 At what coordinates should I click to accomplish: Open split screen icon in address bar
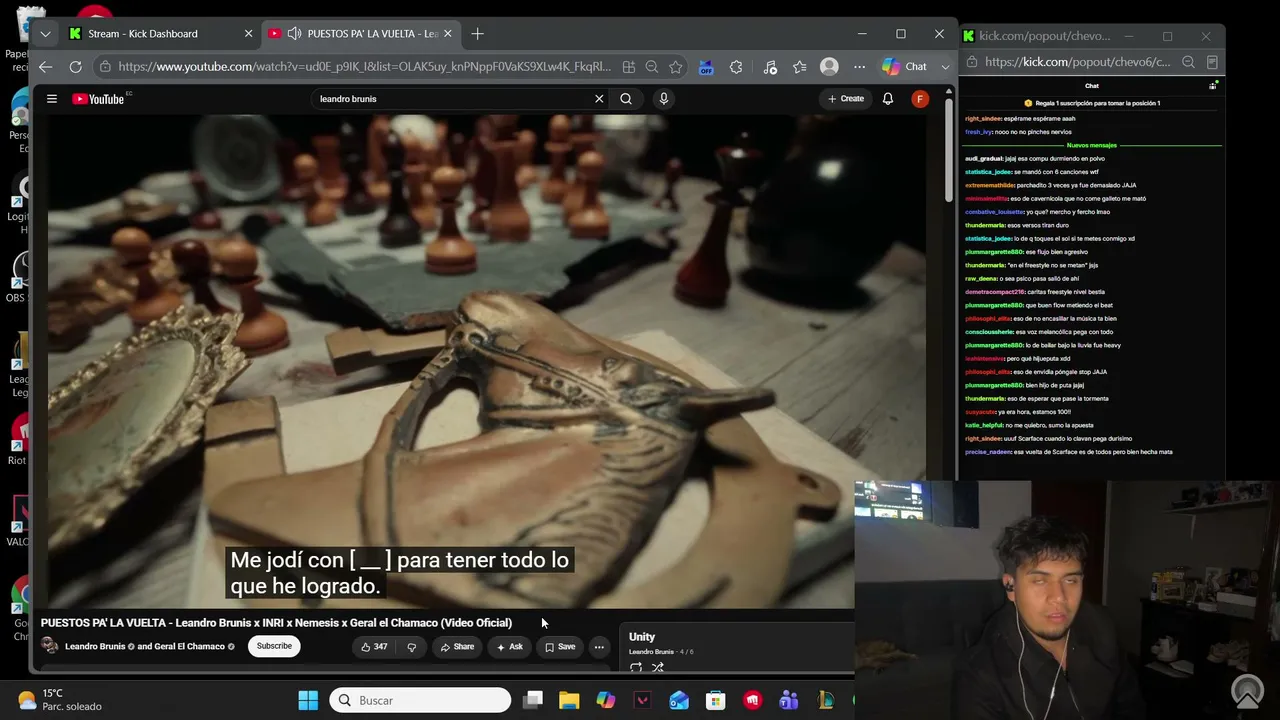(x=629, y=67)
